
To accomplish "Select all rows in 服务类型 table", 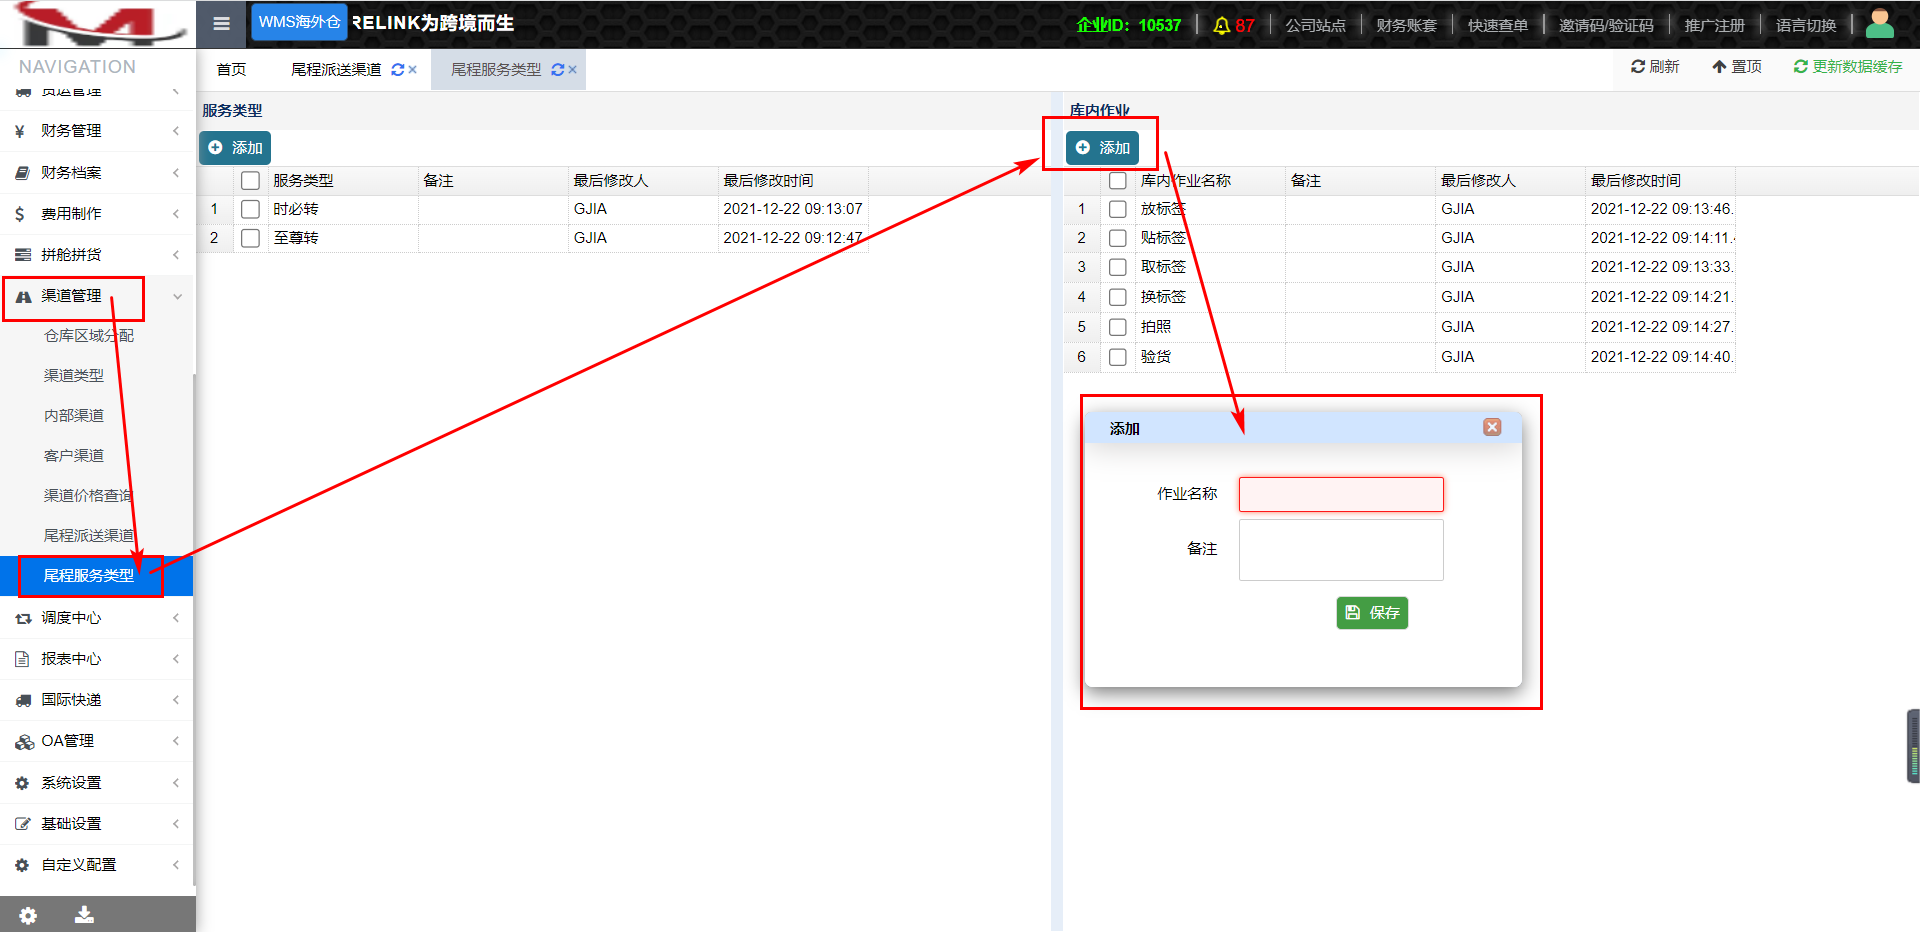I will [x=251, y=181].
